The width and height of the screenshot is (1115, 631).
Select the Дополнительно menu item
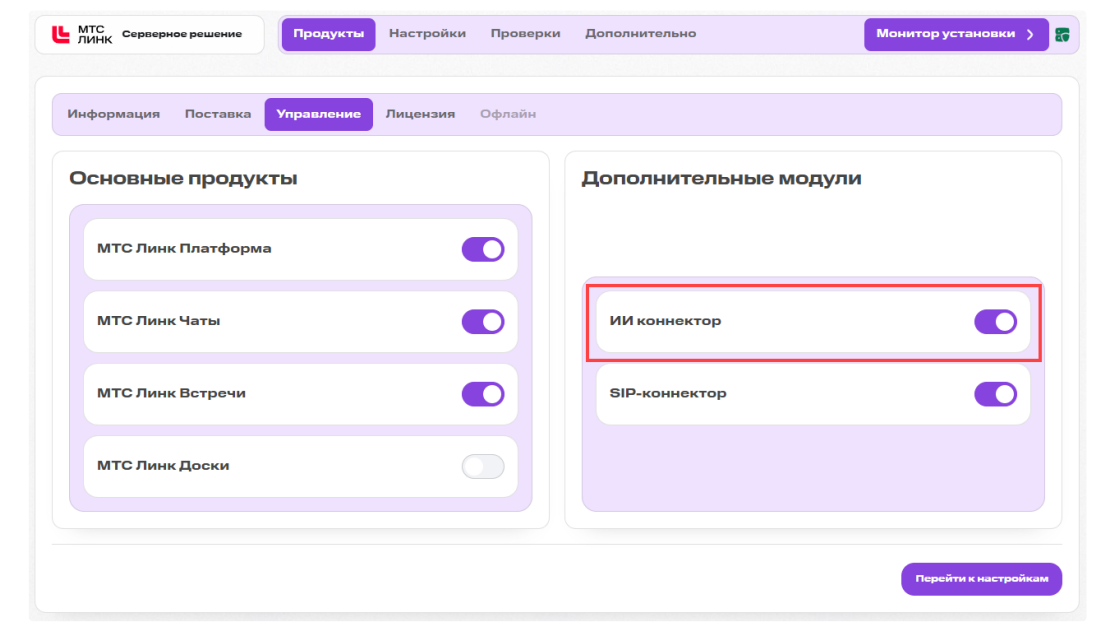point(641,33)
